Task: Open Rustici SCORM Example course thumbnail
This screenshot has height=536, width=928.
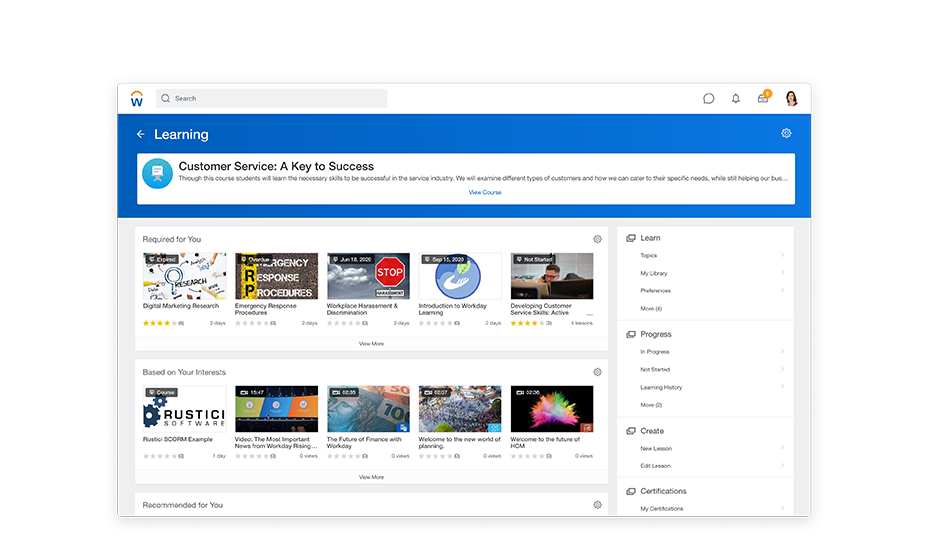Action: (184, 409)
